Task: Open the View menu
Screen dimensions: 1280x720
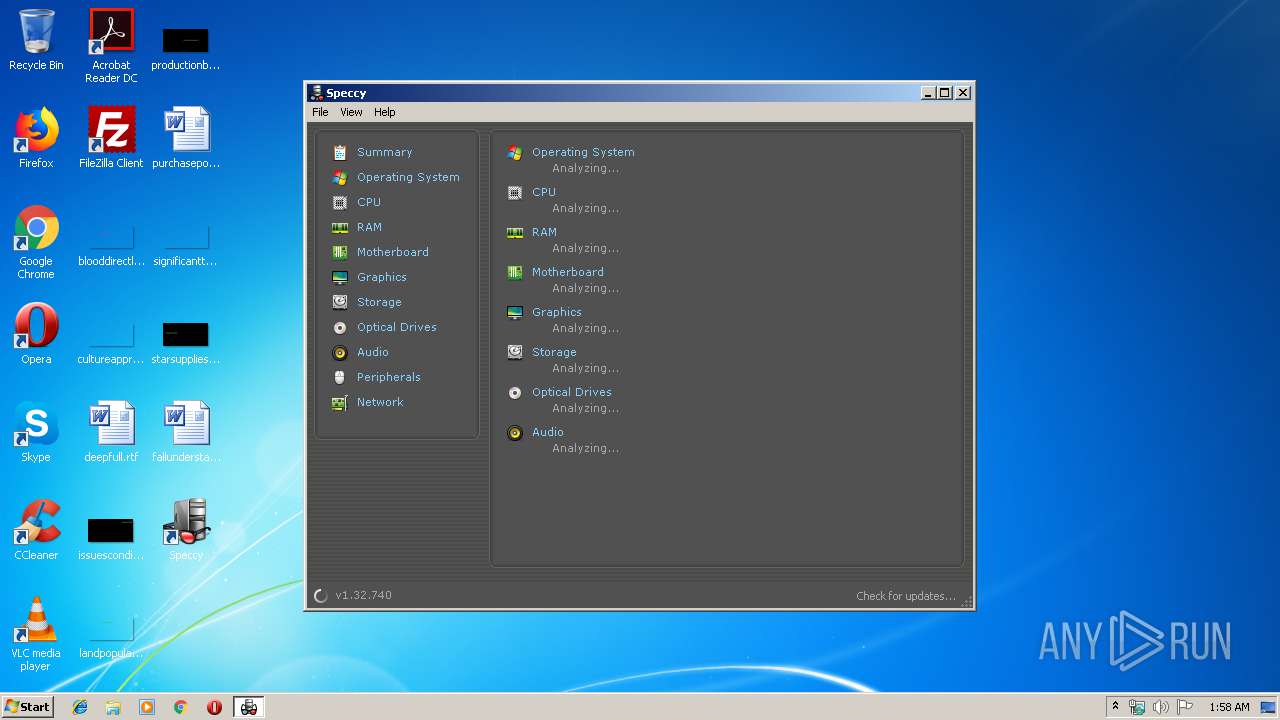Action: (351, 112)
